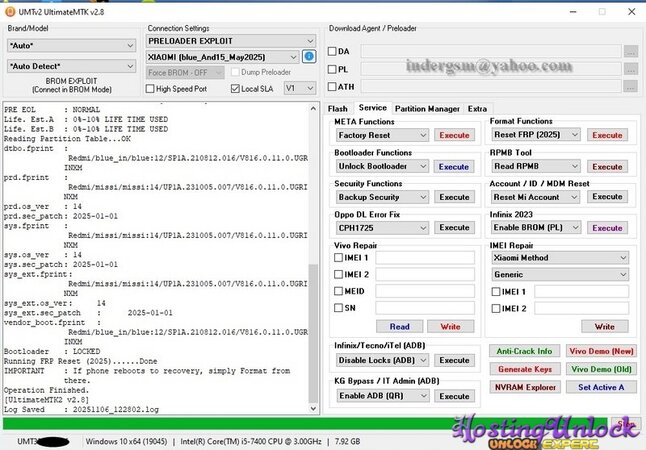Click the UMTv2 app icon in title bar
This screenshot has width=646, height=450.
9,8
